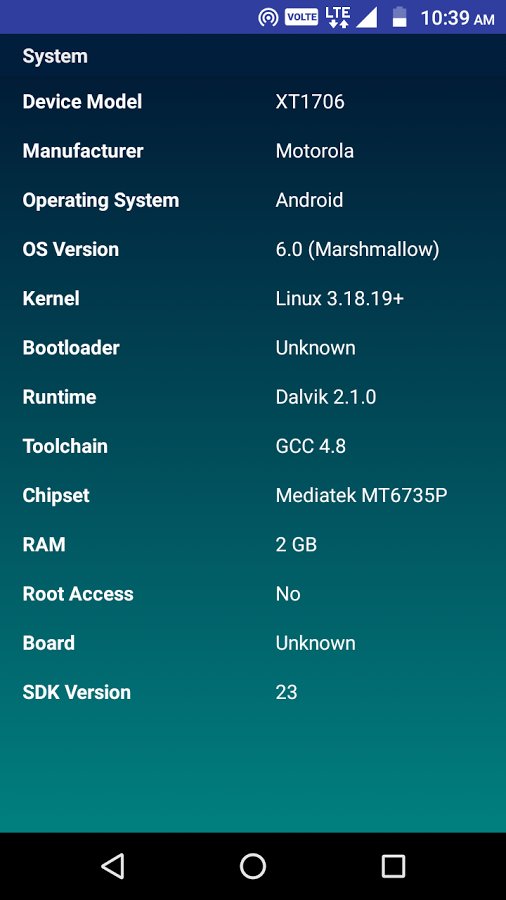The image size is (506, 900).
Task: Tap the Home circle navigation button
Action: tap(253, 866)
